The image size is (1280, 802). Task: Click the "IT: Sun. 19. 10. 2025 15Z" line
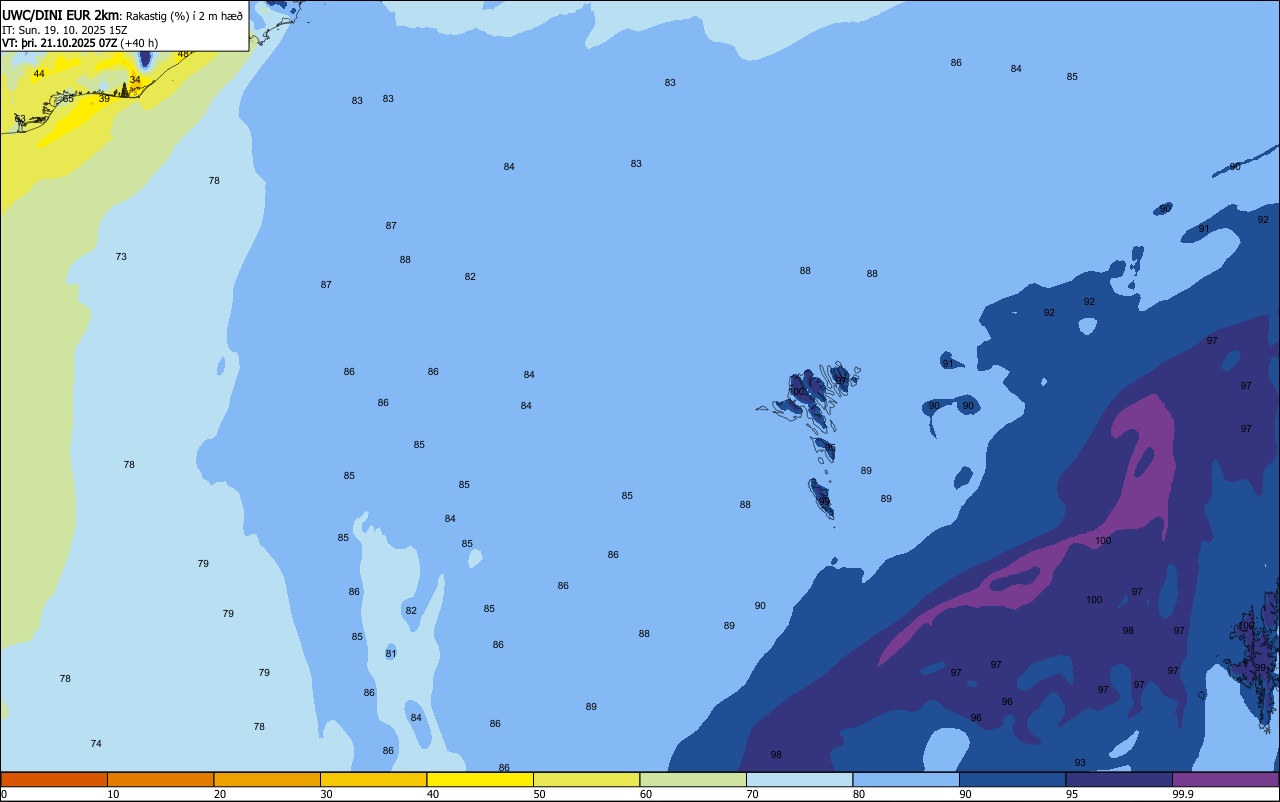(x=64, y=29)
